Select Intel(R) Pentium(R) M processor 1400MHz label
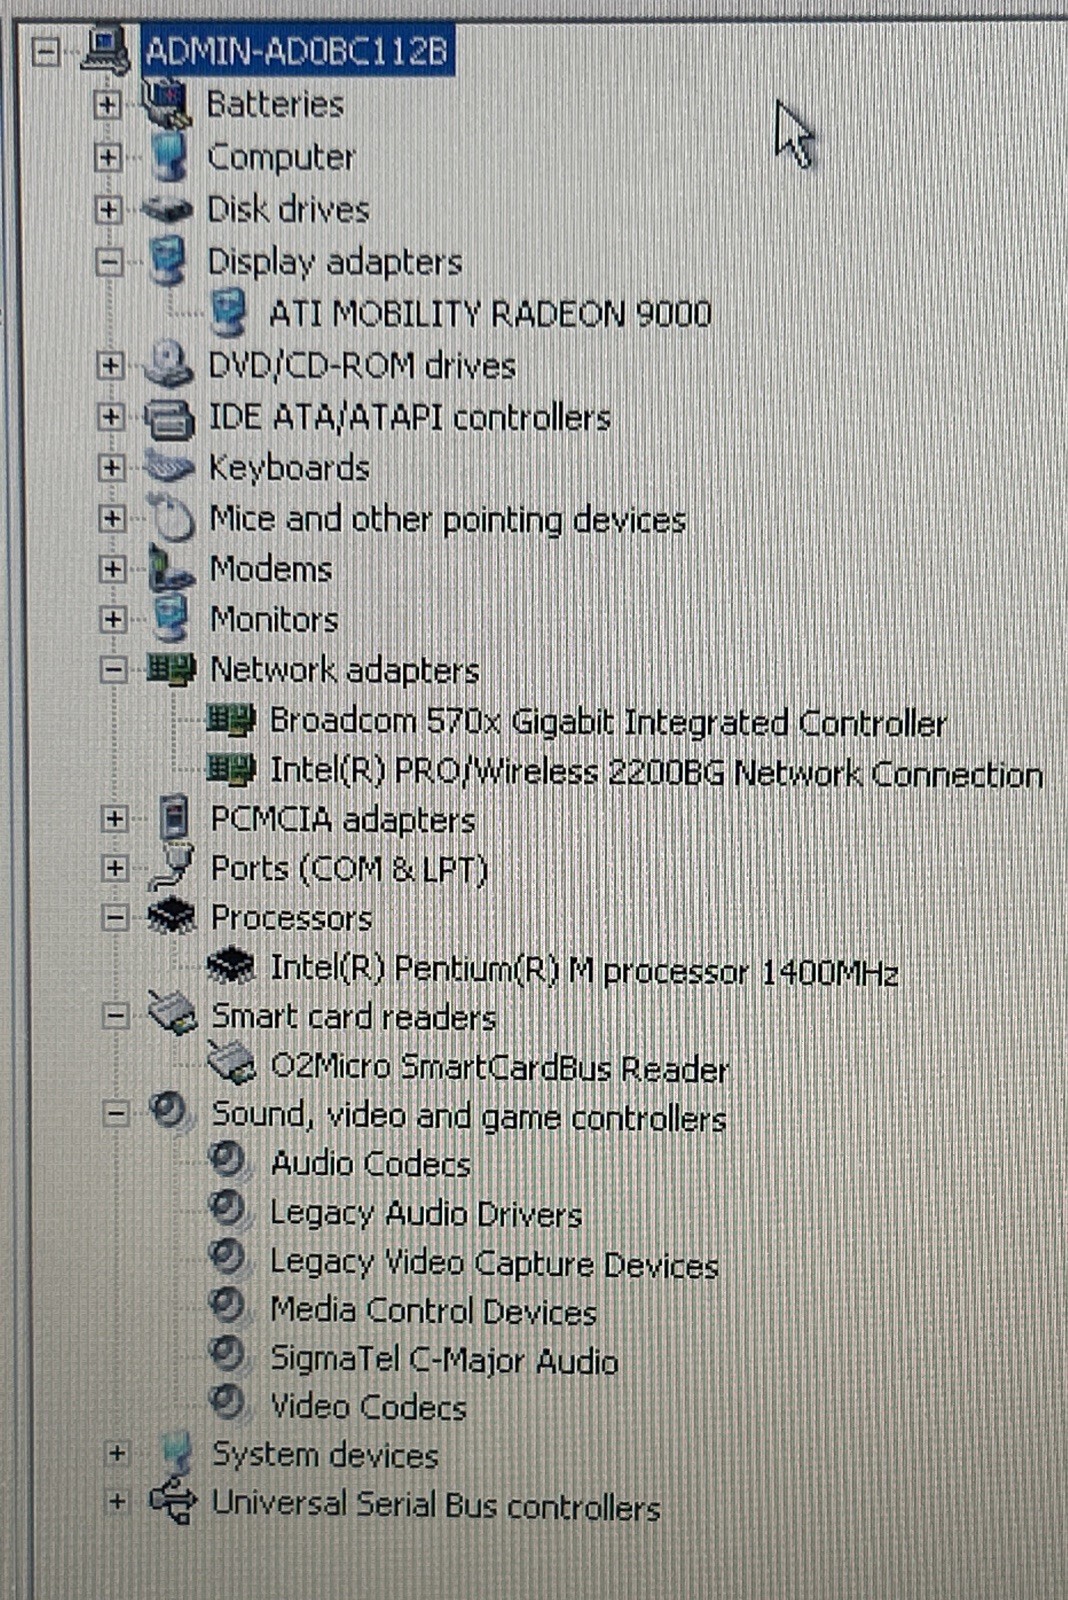This screenshot has height=1600, width=1068. click(584, 969)
